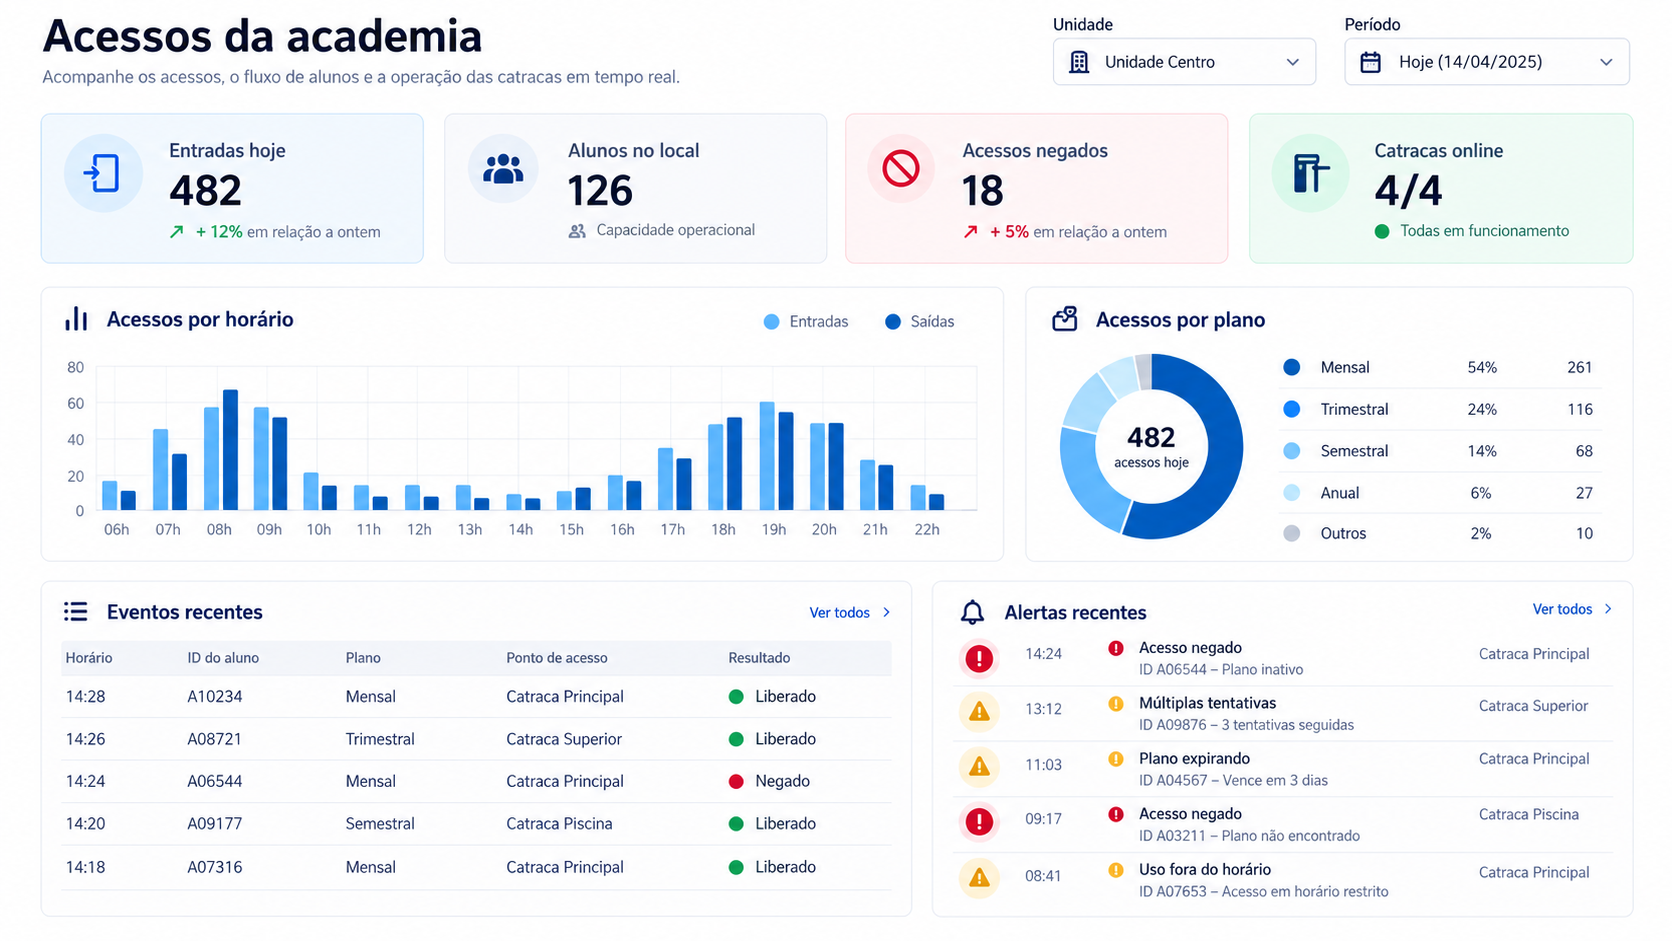Click the plan card icon beside Acessos por plano
Image resolution: width=1672 pixels, height=941 pixels.
(x=1065, y=319)
